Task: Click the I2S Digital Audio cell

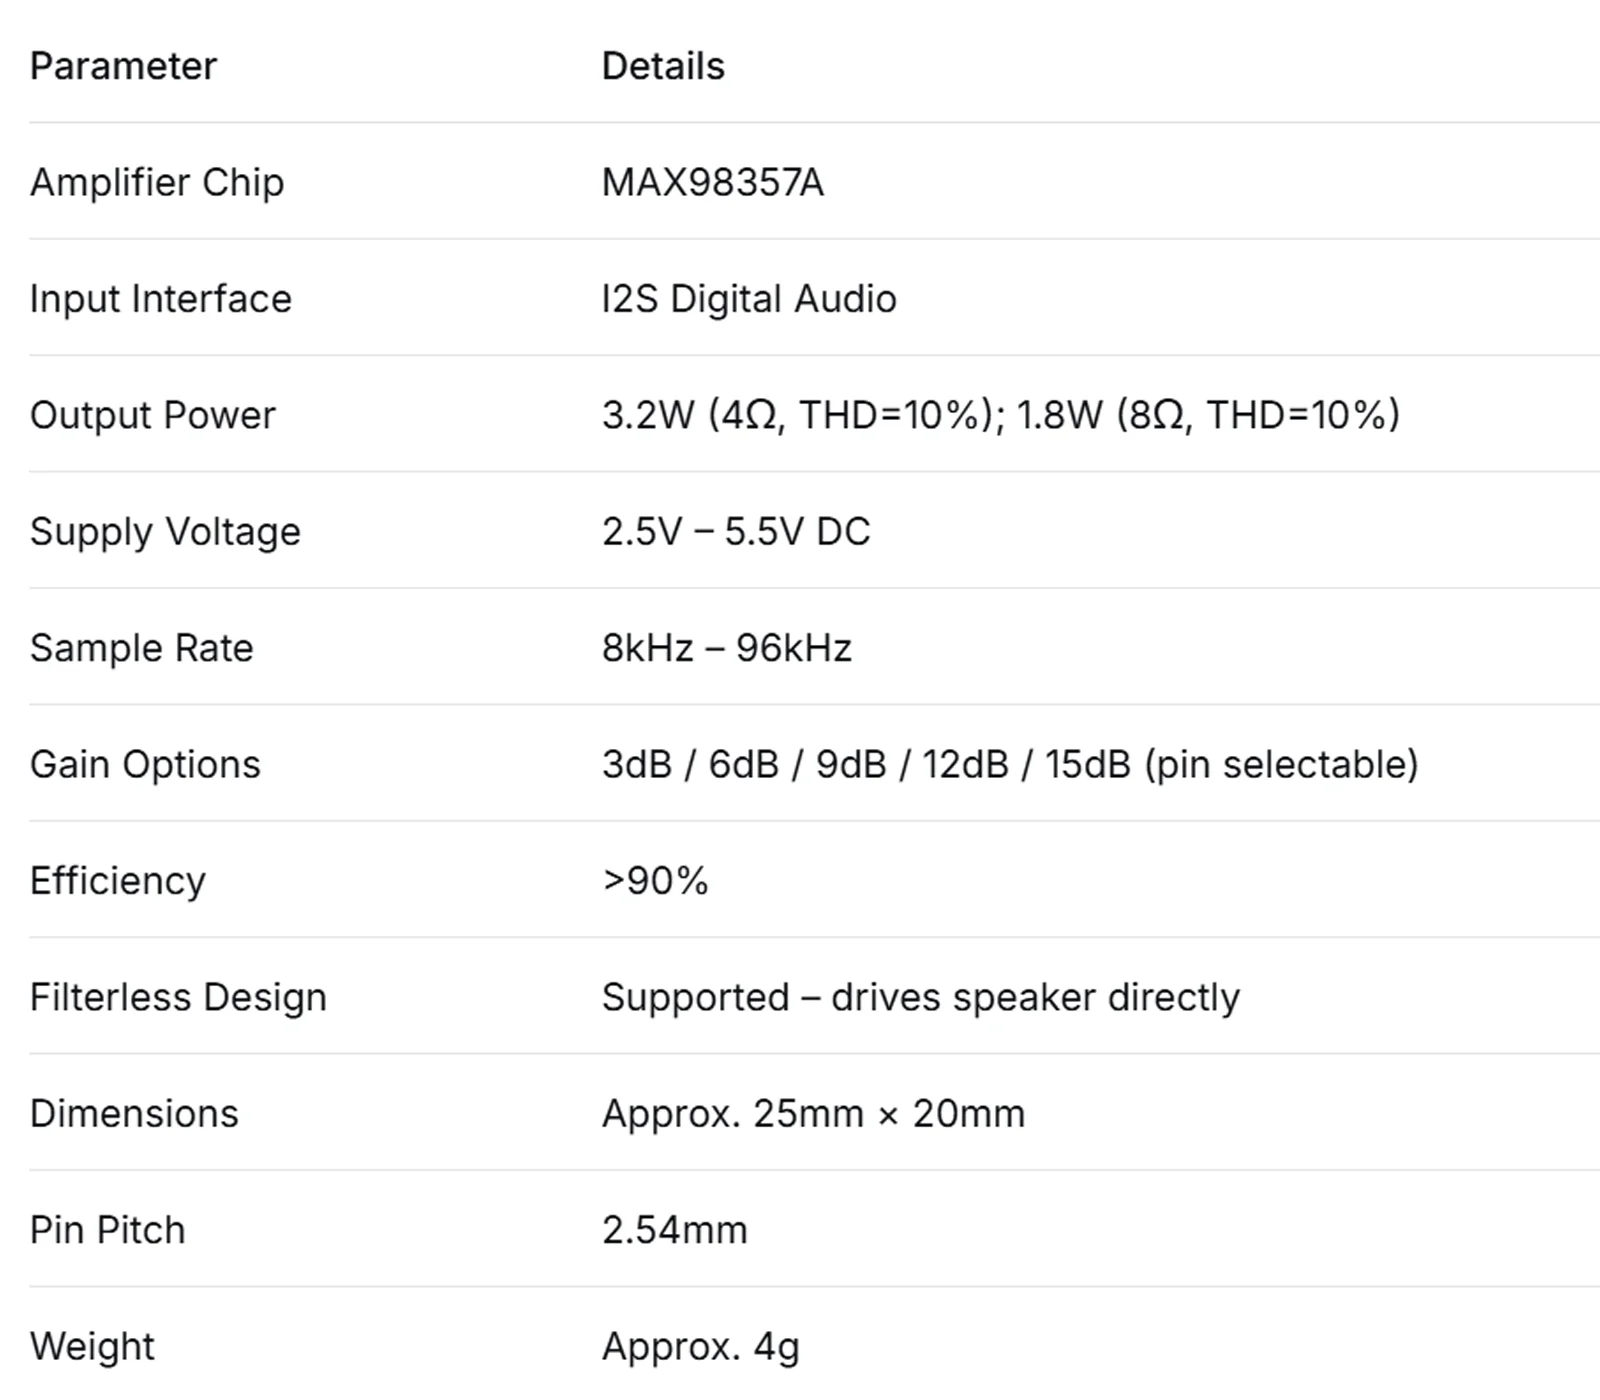Action: coord(749,299)
